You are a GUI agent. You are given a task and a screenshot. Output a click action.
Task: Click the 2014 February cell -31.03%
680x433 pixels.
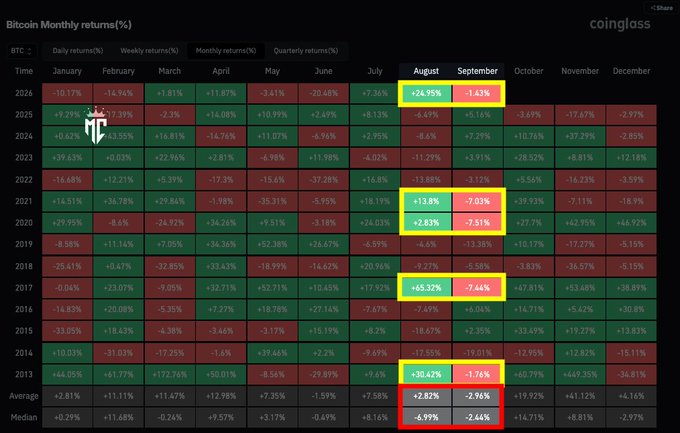click(118, 353)
